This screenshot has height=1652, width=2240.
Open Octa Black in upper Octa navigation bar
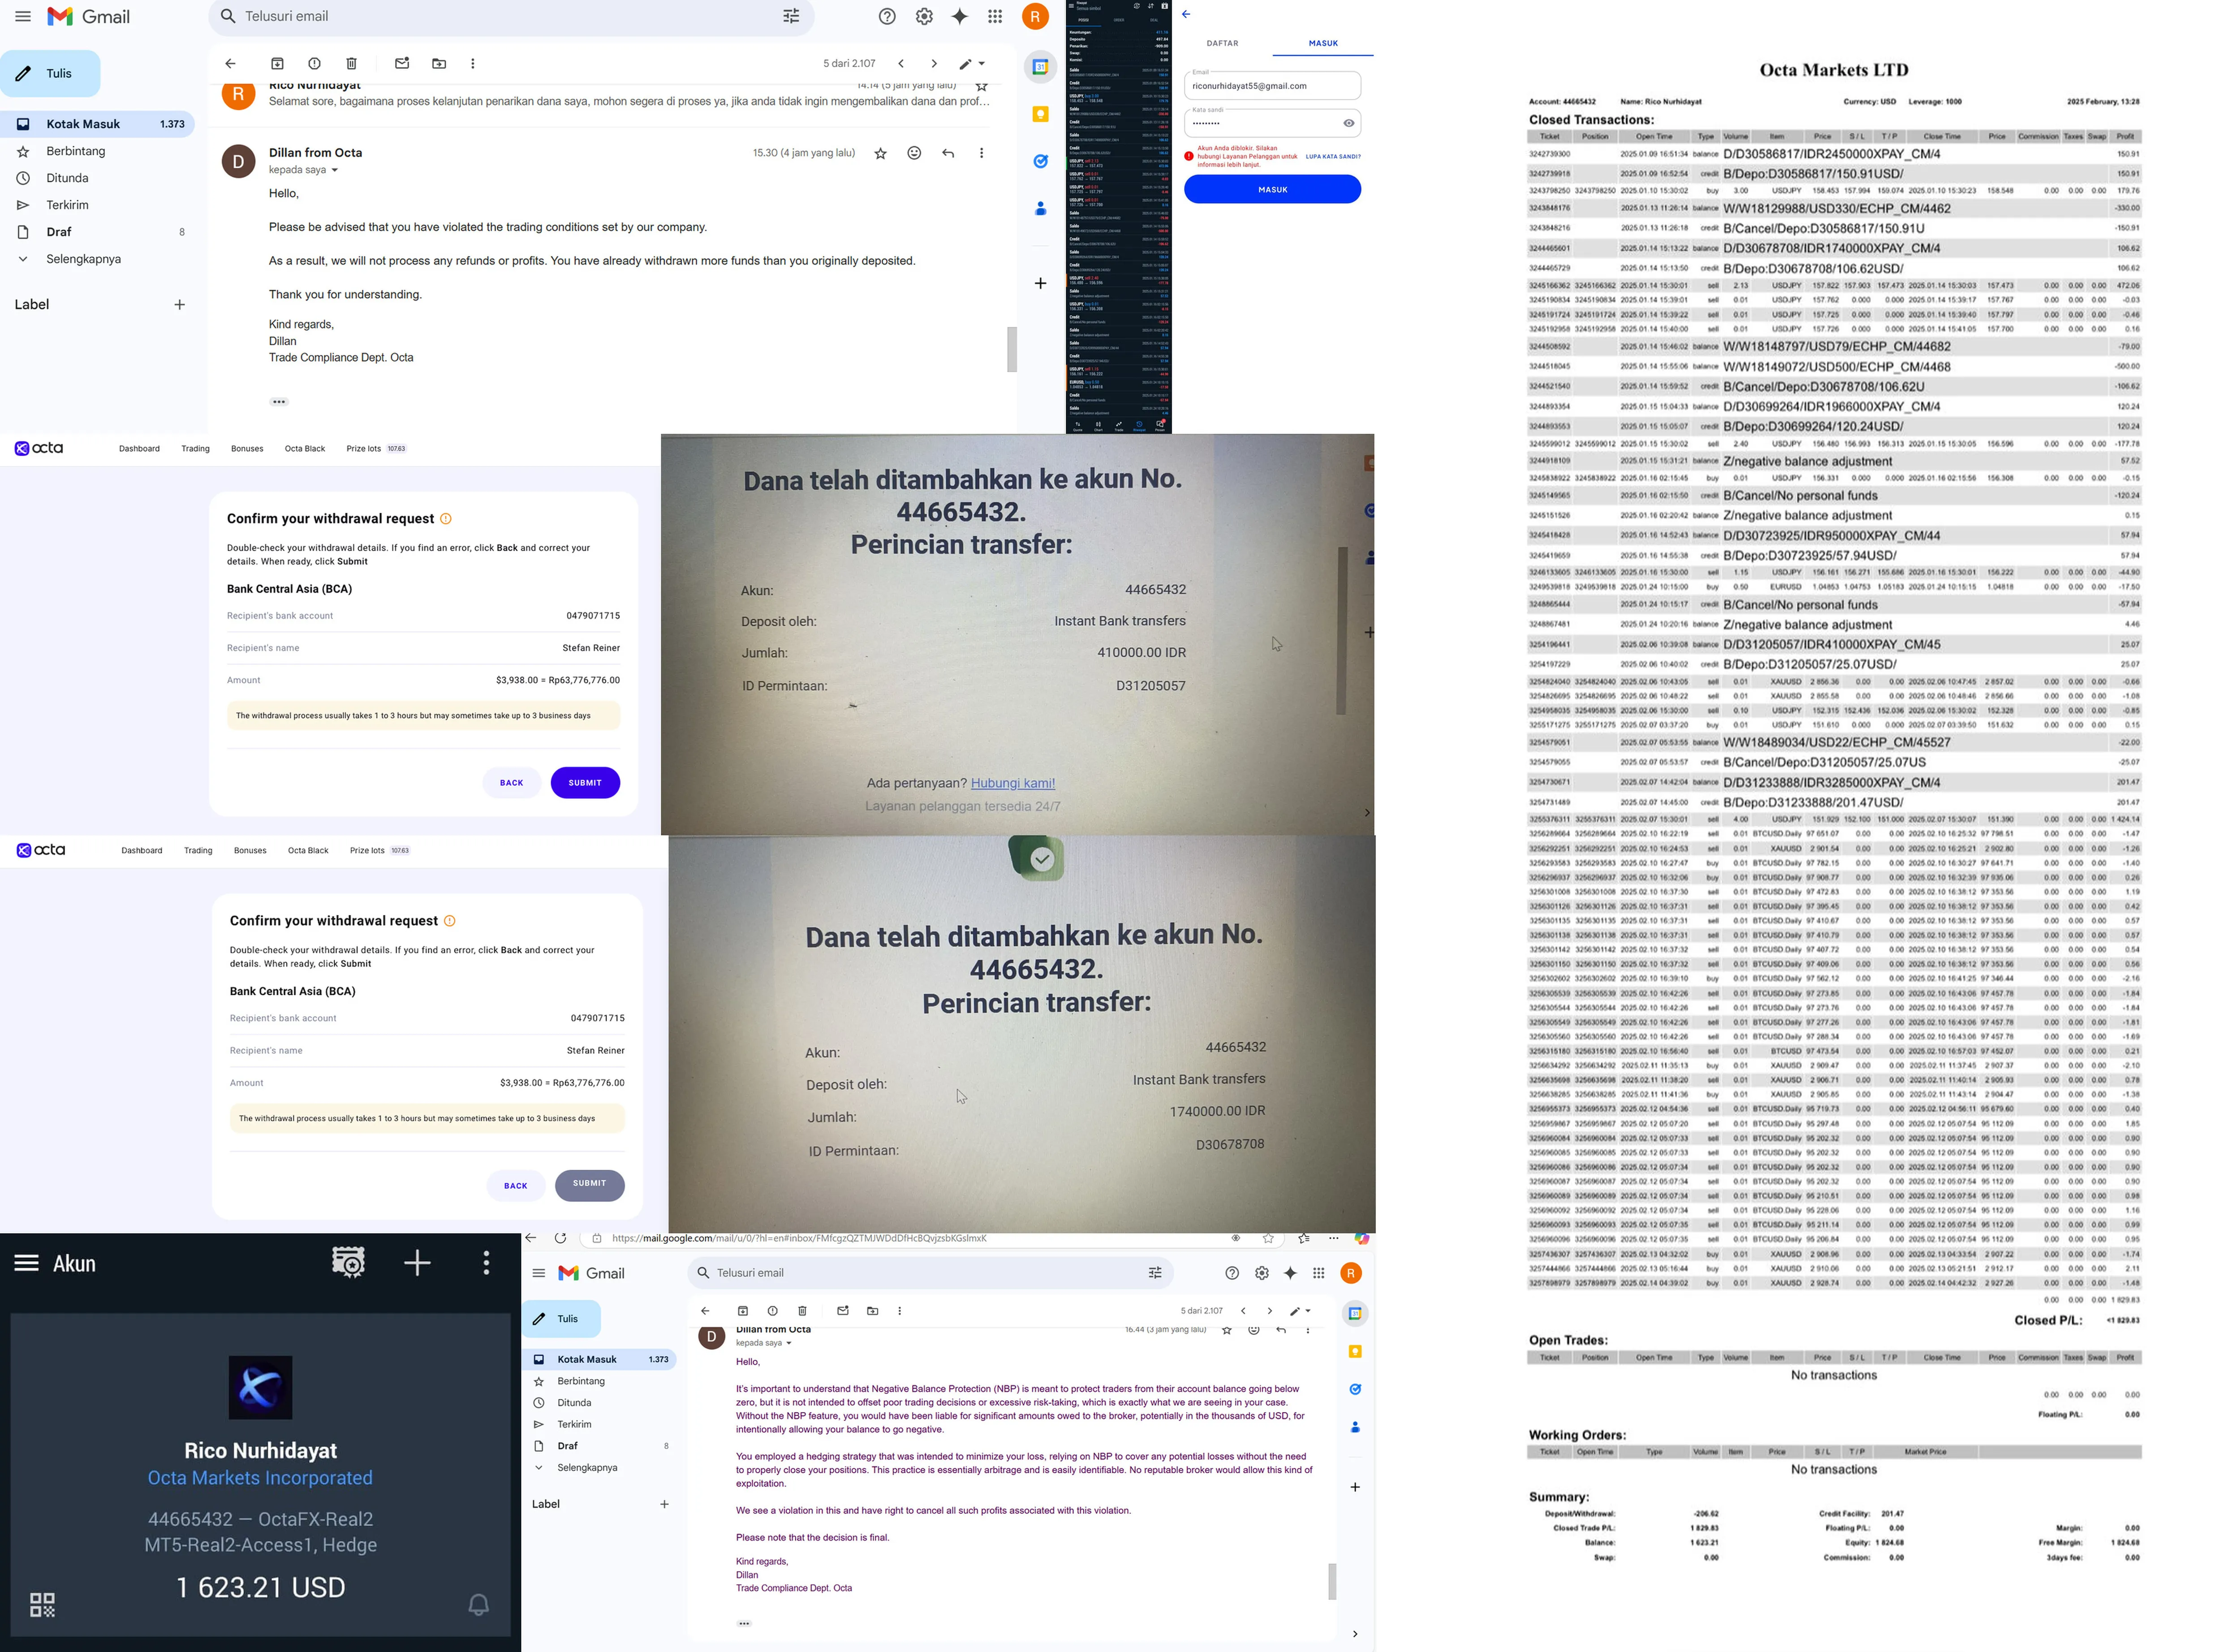pos(305,448)
